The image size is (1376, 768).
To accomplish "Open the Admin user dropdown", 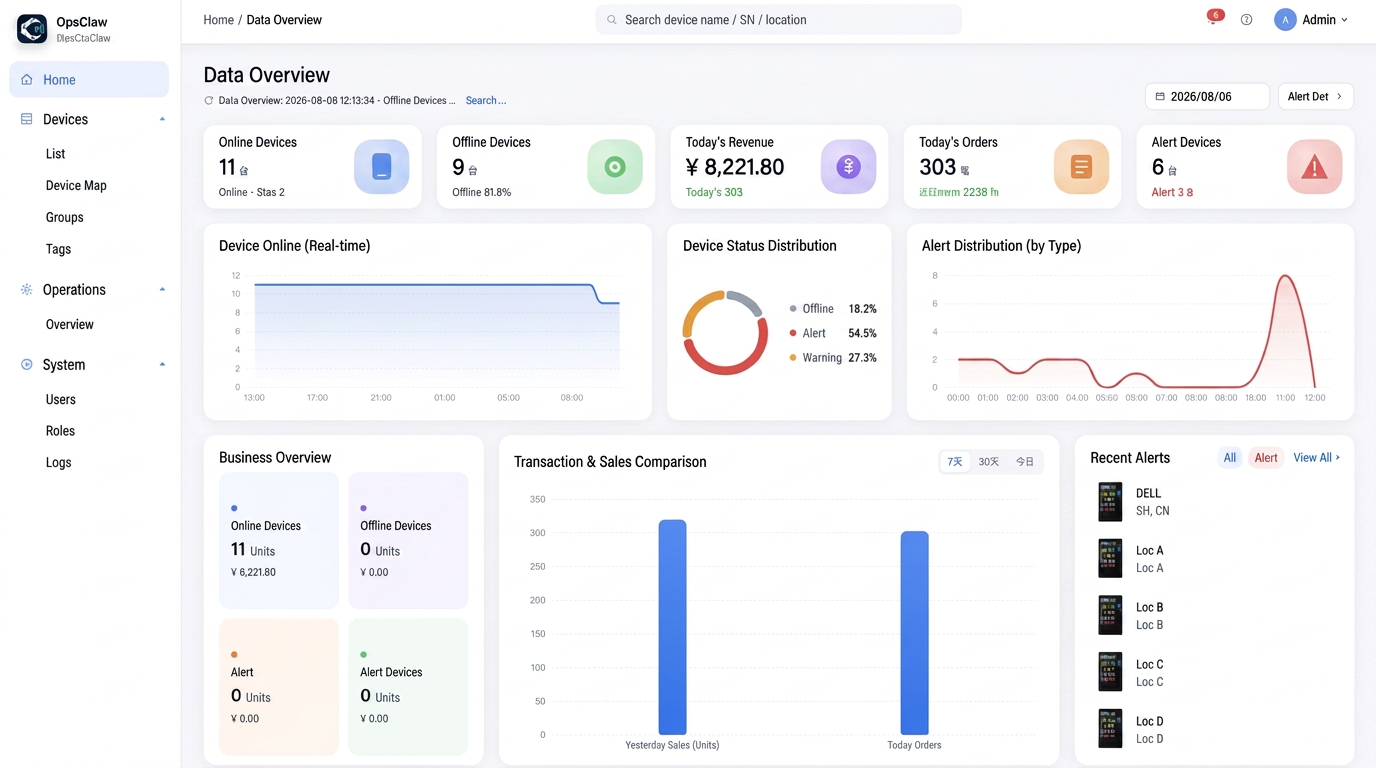I will (x=1311, y=20).
